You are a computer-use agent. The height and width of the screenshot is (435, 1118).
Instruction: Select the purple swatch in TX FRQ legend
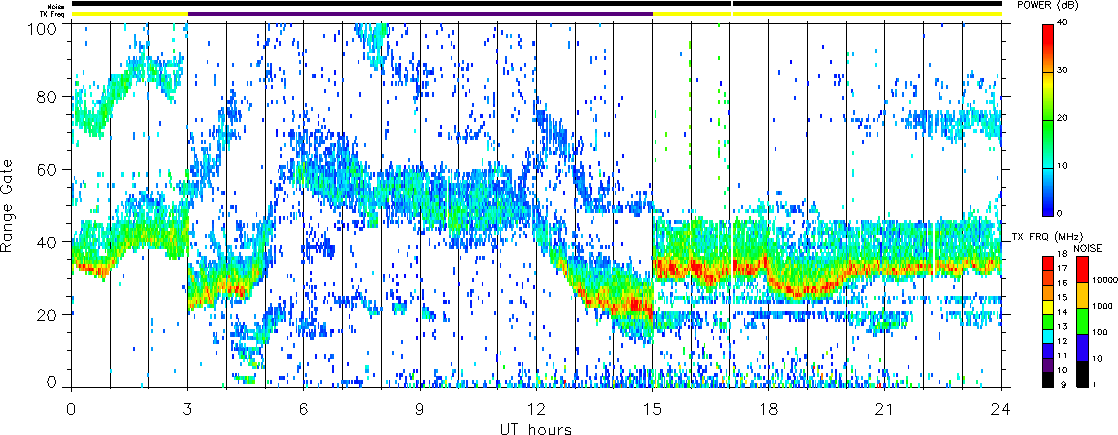[1048, 365]
